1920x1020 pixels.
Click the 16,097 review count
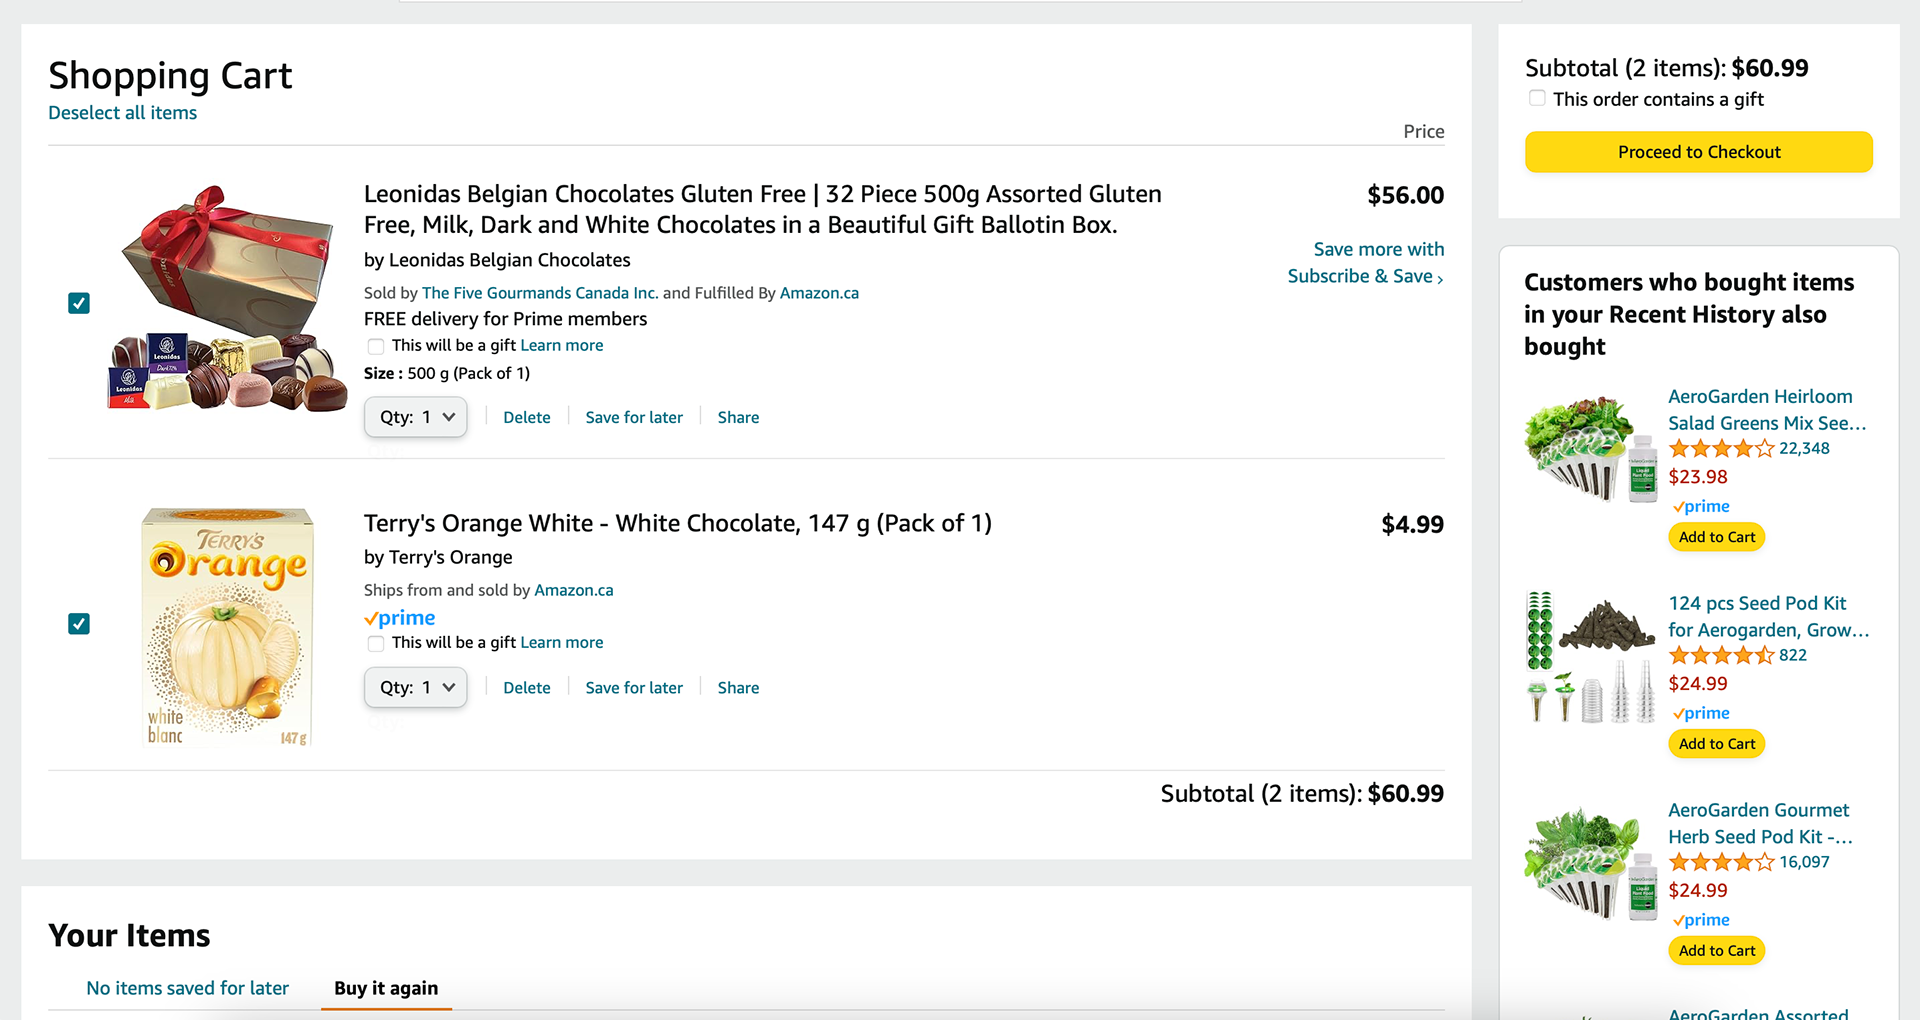coord(1804,862)
